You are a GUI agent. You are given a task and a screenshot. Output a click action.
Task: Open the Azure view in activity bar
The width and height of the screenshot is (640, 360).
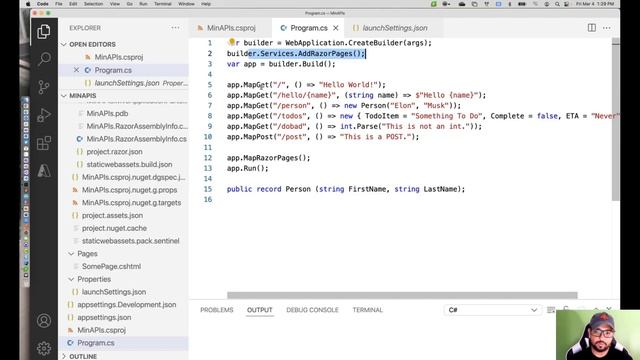(44, 170)
